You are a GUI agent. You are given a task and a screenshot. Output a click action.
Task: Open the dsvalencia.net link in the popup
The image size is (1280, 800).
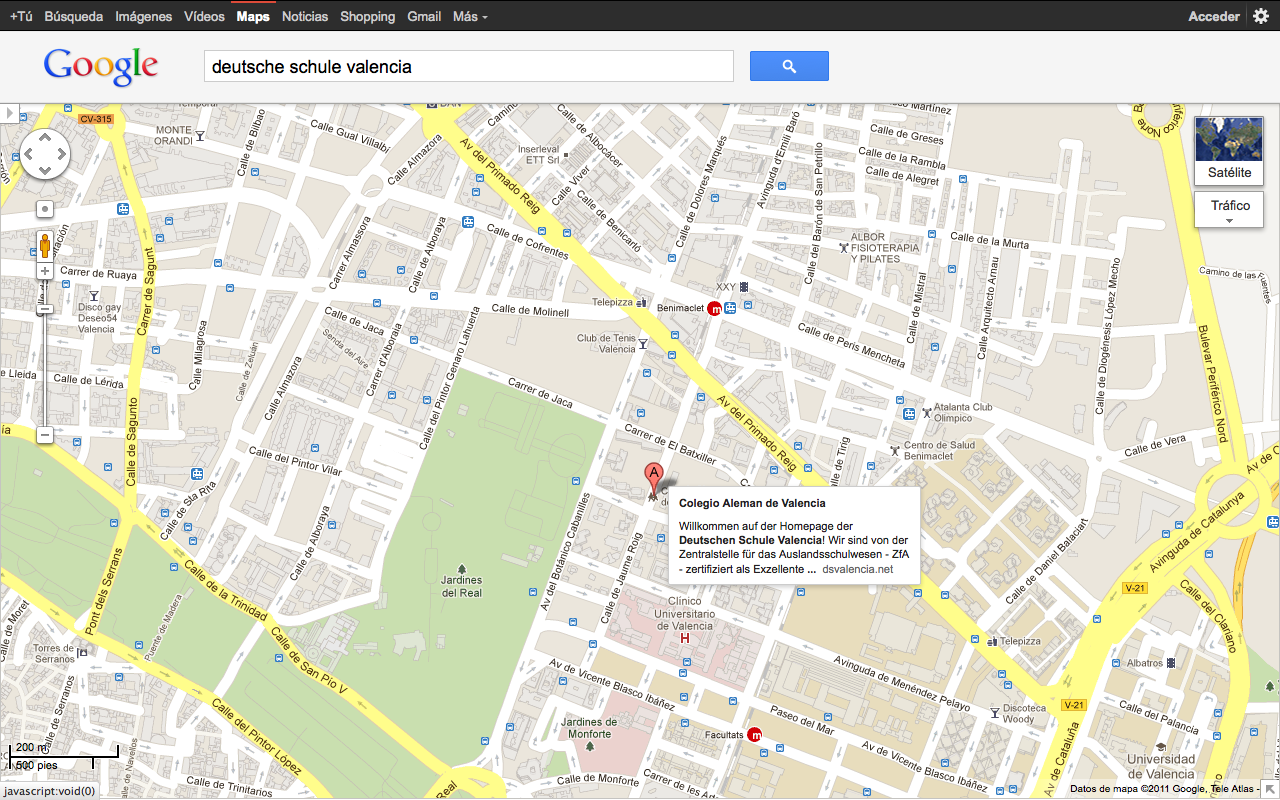point(856,569)
